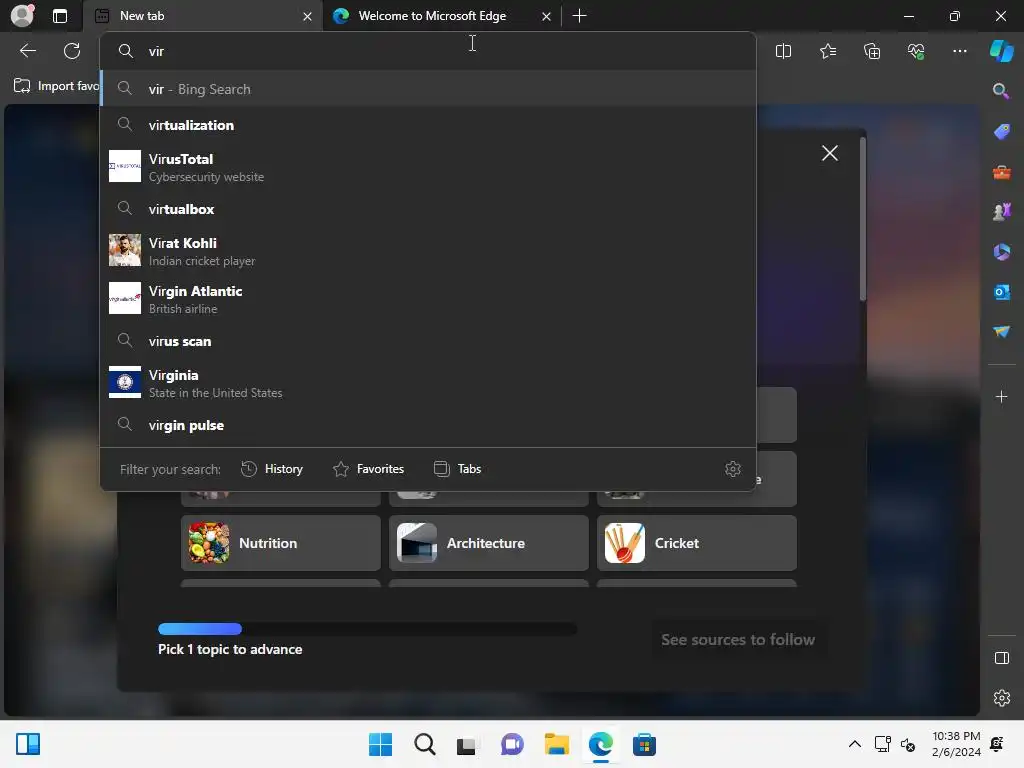Click the taskbar Edge browser icon
The image size is (1024, 768).
point(600,744)
